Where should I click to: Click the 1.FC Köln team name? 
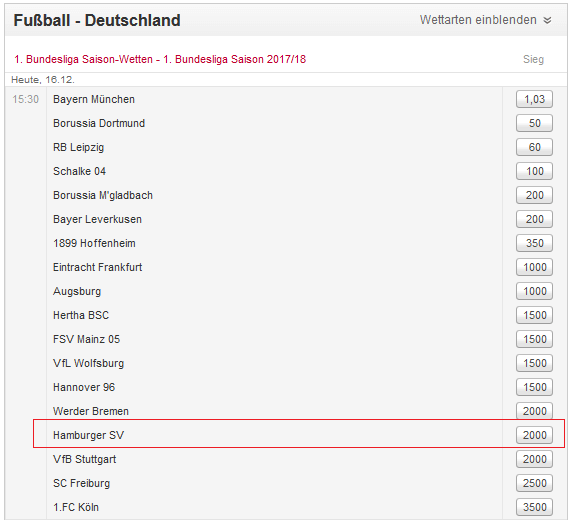pyautogui.click(x=76, y=507)
